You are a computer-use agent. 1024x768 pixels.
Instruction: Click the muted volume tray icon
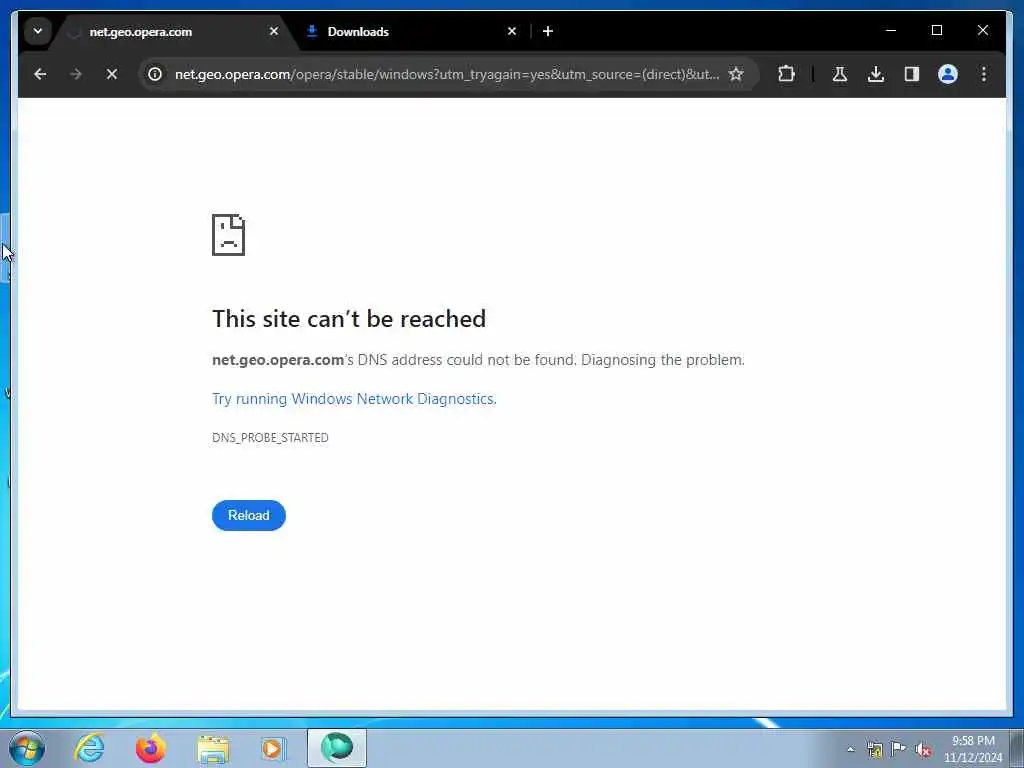tap(923, 749)
